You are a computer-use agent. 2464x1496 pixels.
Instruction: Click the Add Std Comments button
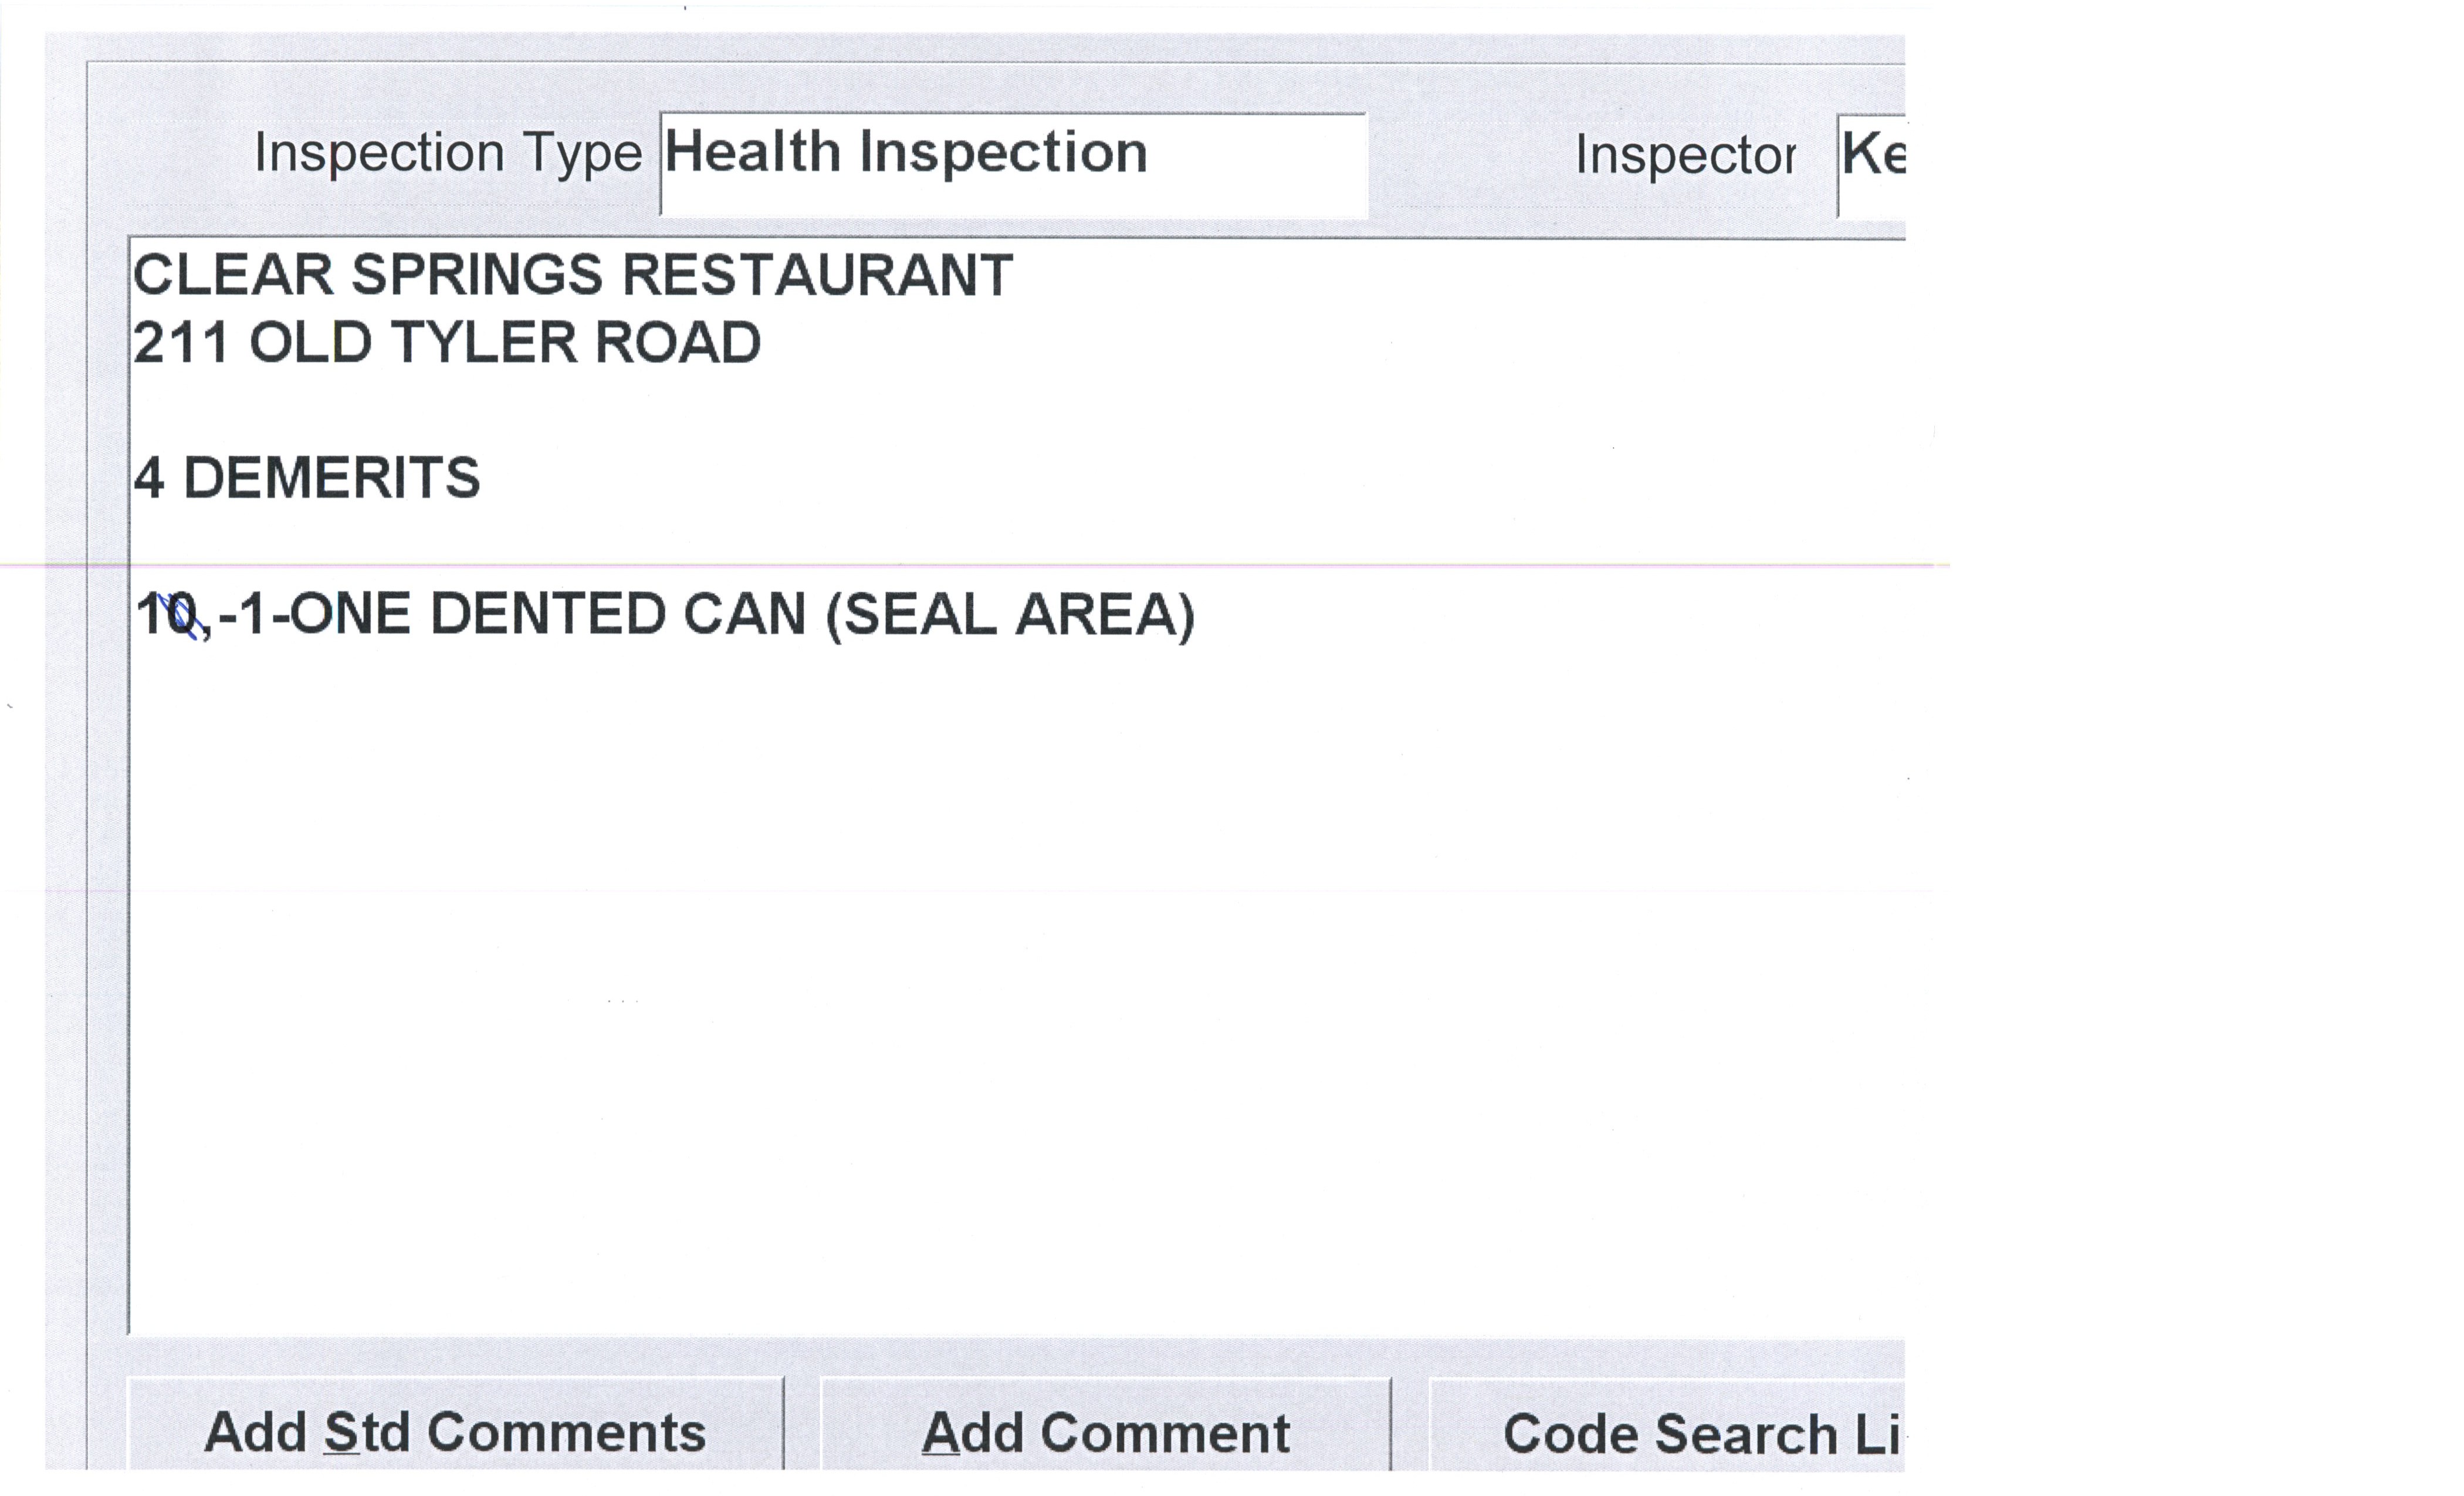[x=455, y=1432]
